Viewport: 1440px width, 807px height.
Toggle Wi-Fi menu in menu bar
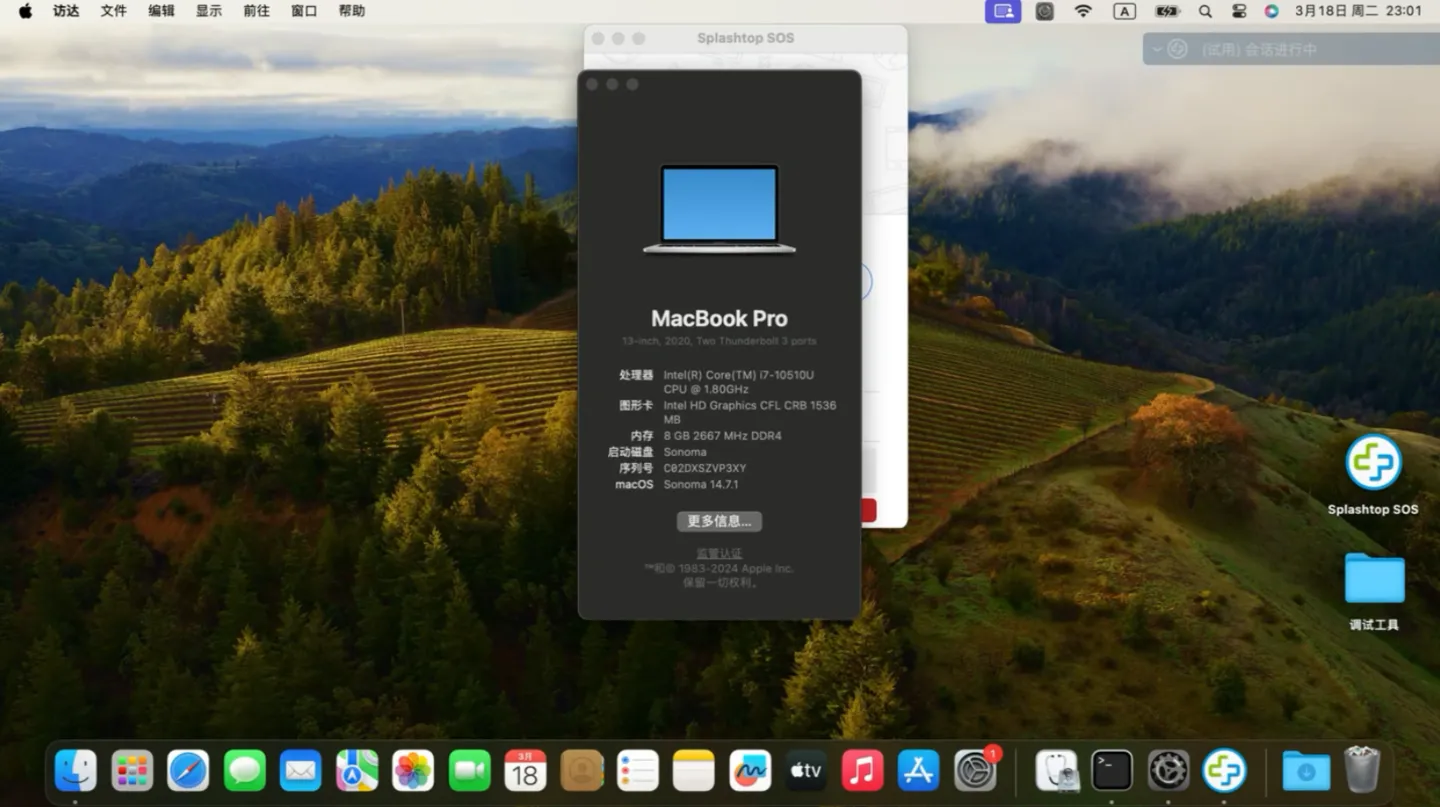(x=1083, y=11)
